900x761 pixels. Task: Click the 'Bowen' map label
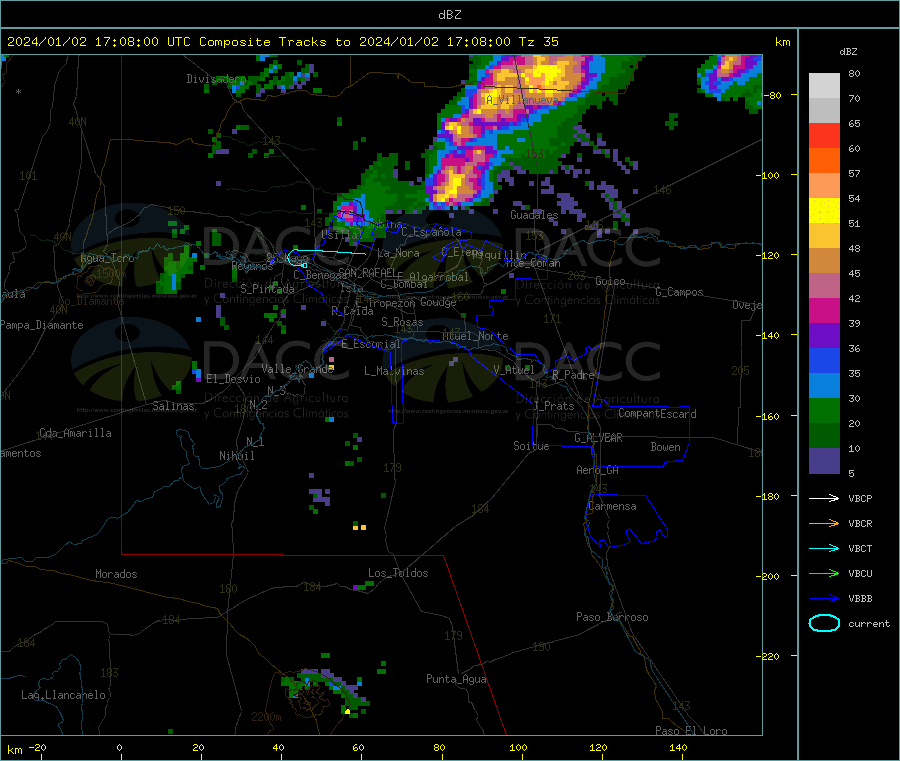666,447
